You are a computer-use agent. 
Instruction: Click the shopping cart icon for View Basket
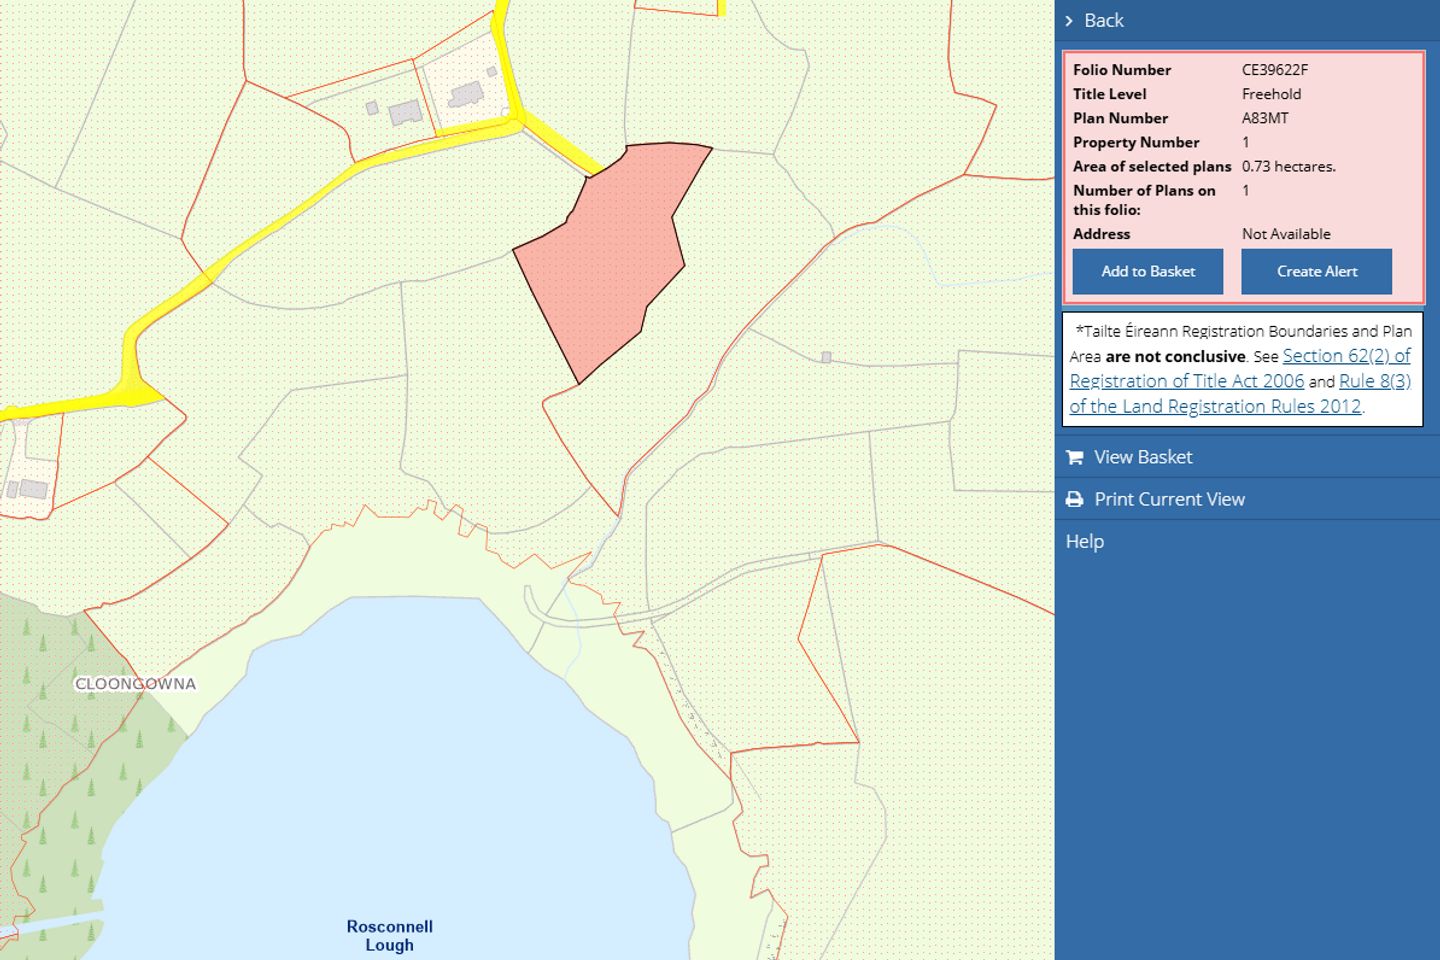pyautogui.click(x=1075, y=457)
